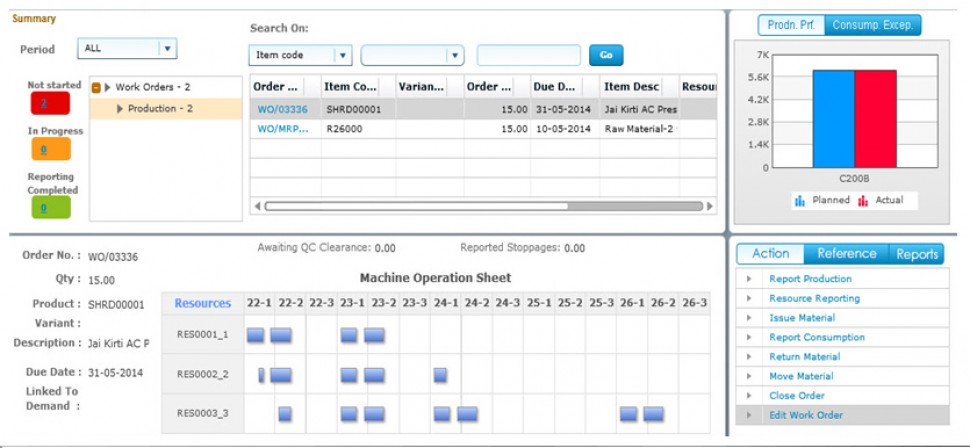The width and height of the screenshot is (970, 448).
Task: Click the green Reporting Completed badge
Action: 43,207
